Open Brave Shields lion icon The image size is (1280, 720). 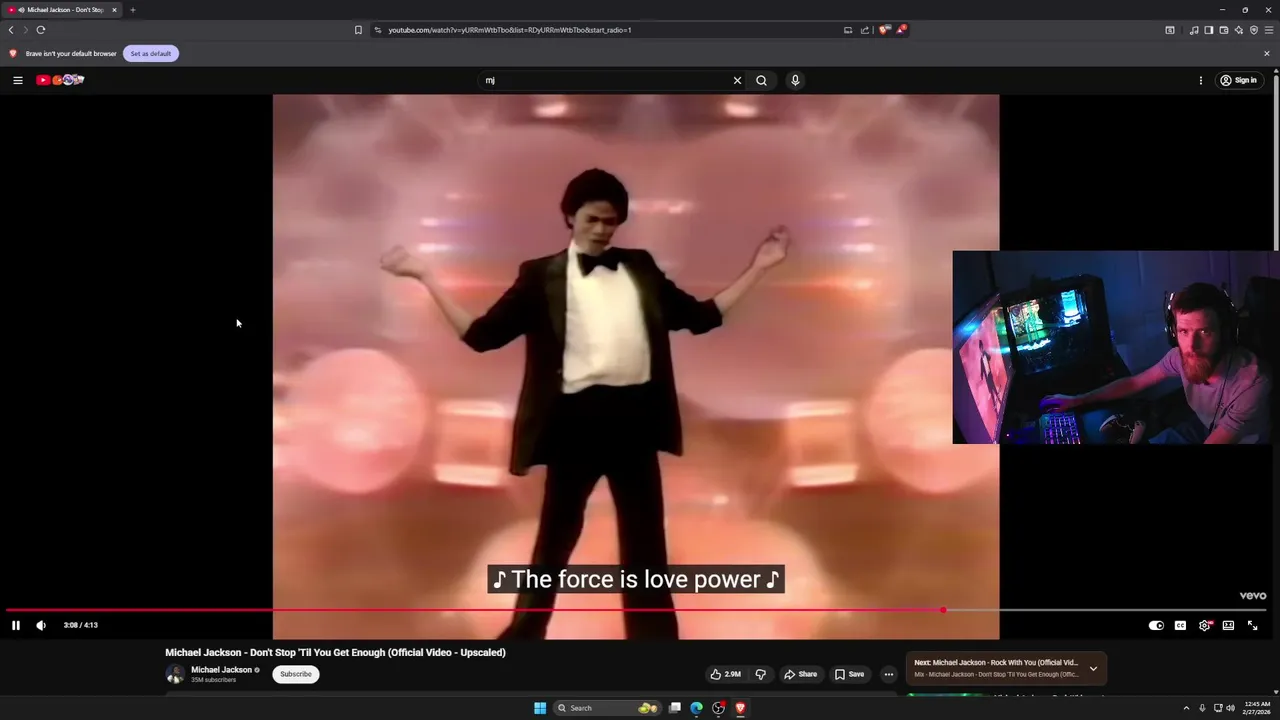point(884,30)
